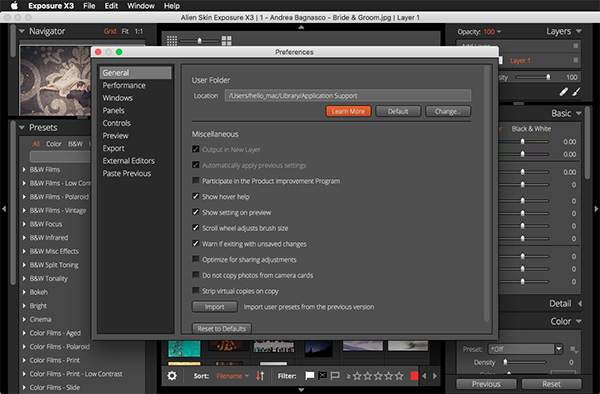Select Performance in Preferences sidebar
The width and height of the screenshot is (600, 394).
pyautogui.click(x=124, y=85)
